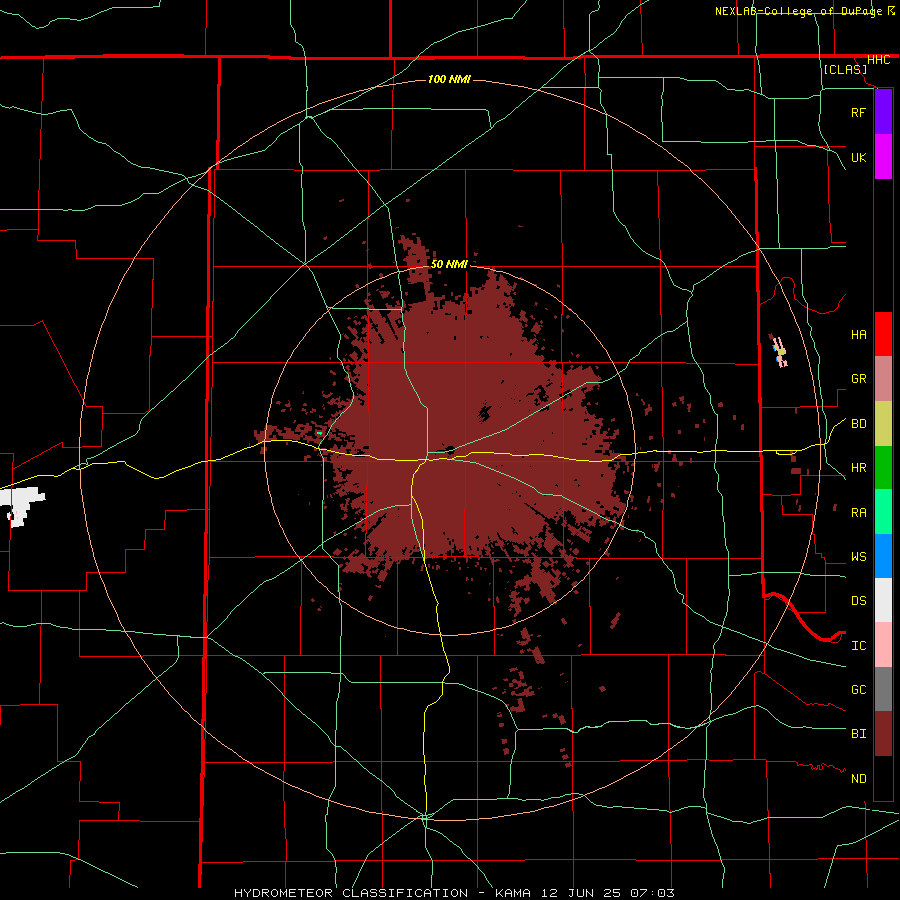Click the DS white legend swatch
Screen dimensions: 900x900
click(883, 600)
